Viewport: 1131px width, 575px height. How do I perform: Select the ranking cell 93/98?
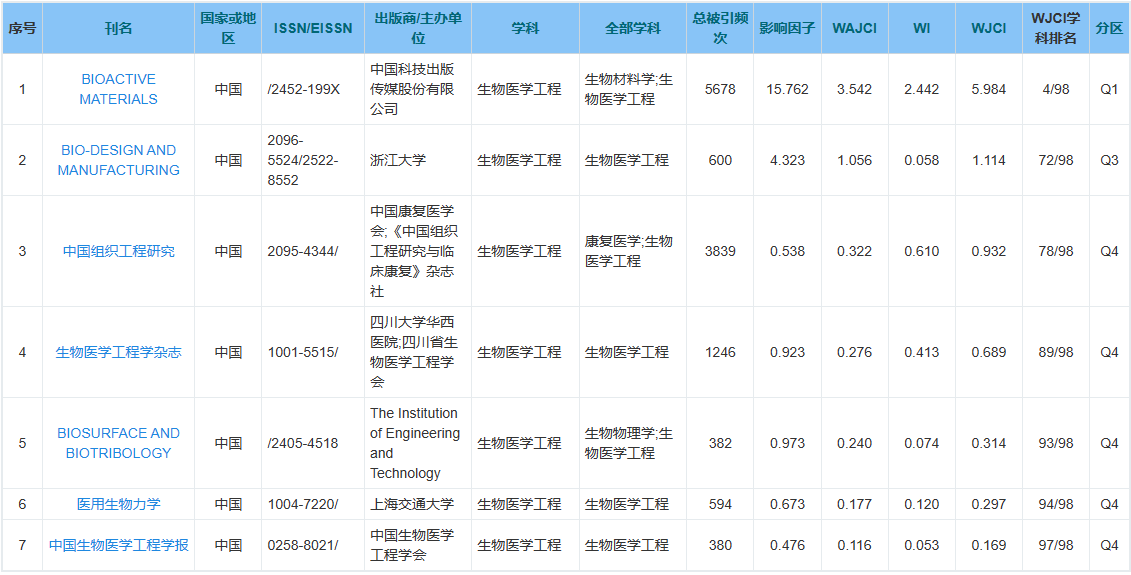pyautogui.click(x=1055, y=443)
